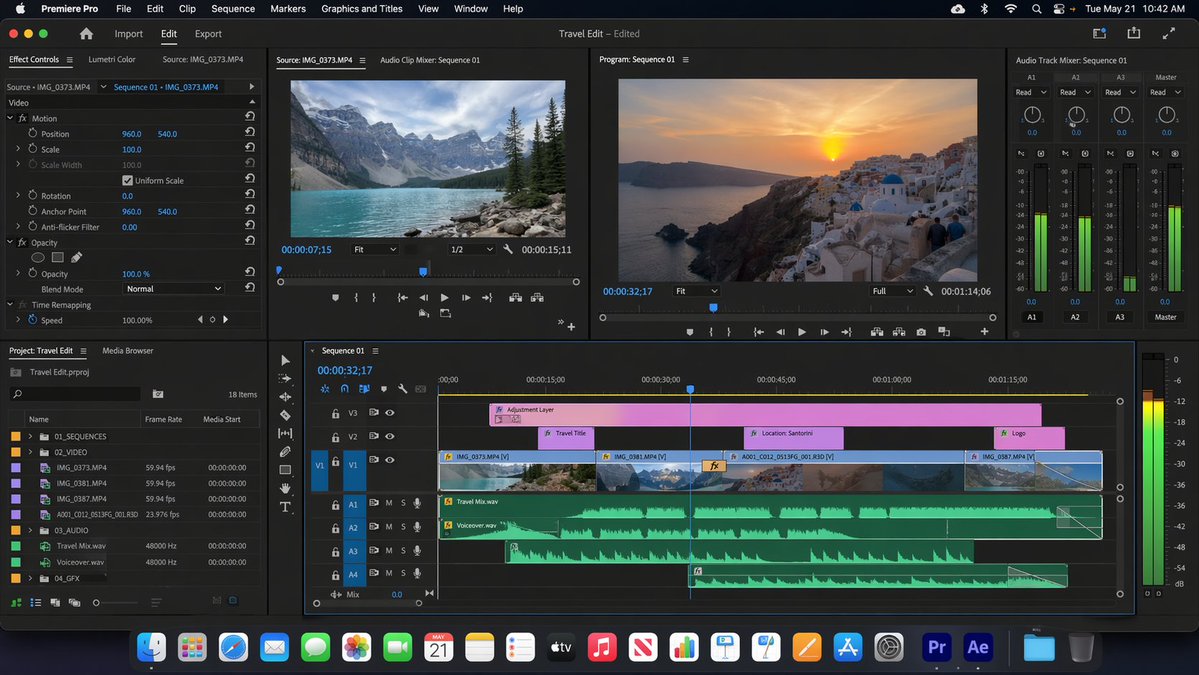This screenshot has width=1199, height=675.
Task: Click the Export Frame camera icon
Action: pos(921,331)
